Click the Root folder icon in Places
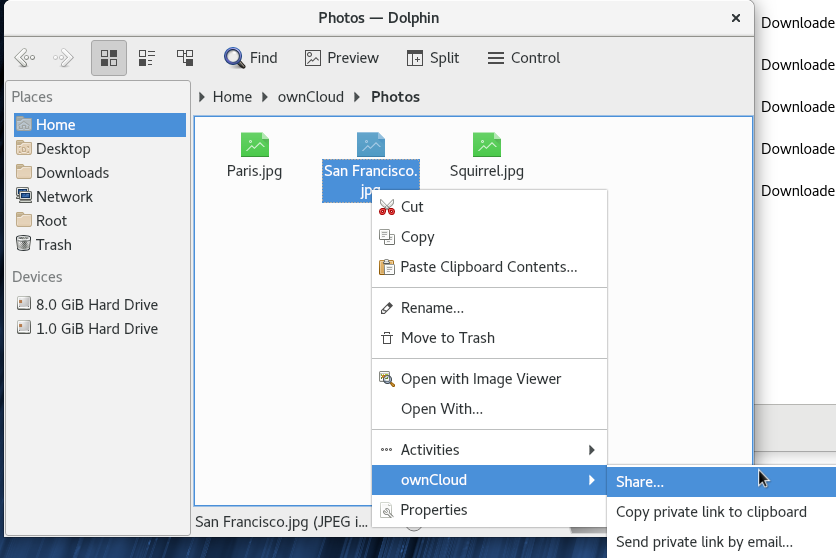Image resolution: width=836 pixels, height=558 pixels. pyautogui.click(x=23, y=220)
